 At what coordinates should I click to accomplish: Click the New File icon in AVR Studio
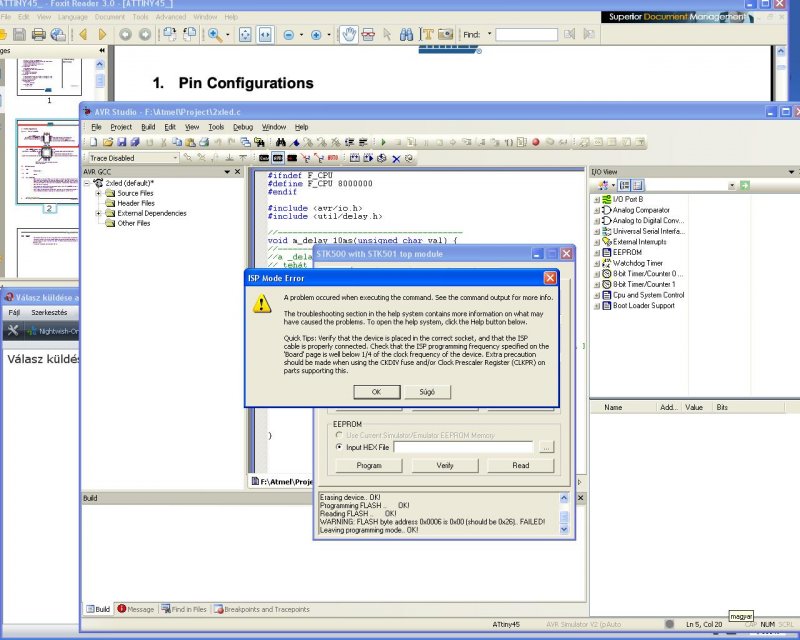(93, 142)
